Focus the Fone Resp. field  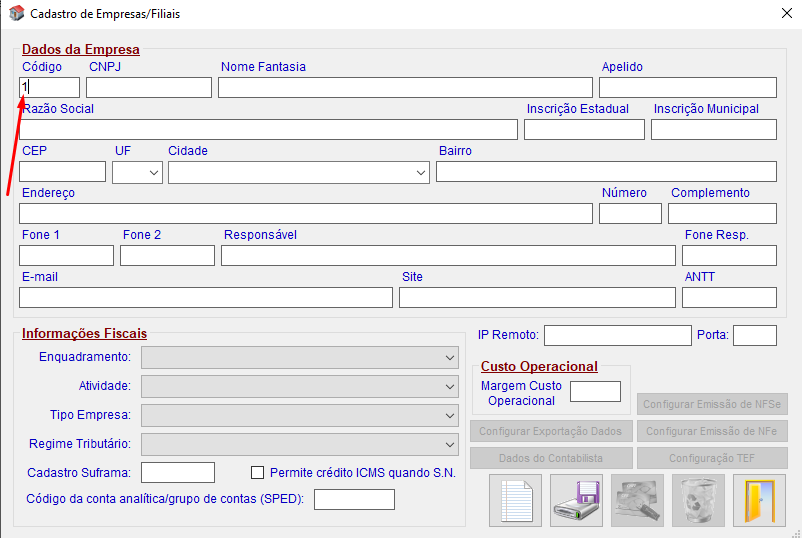pyautogui.click(x=729, y=256)
